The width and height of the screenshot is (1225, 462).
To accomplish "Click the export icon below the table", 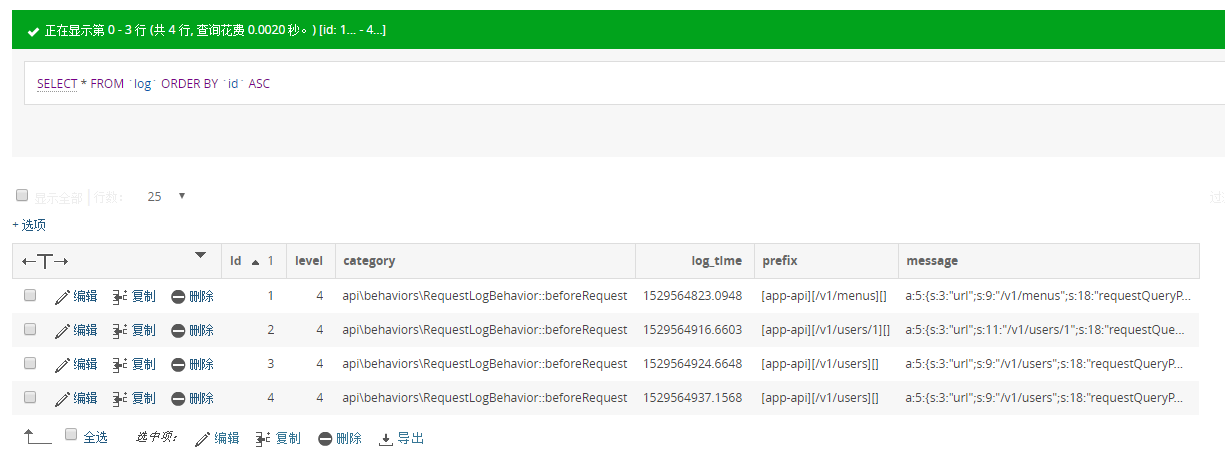I will (x=386, y=438).
